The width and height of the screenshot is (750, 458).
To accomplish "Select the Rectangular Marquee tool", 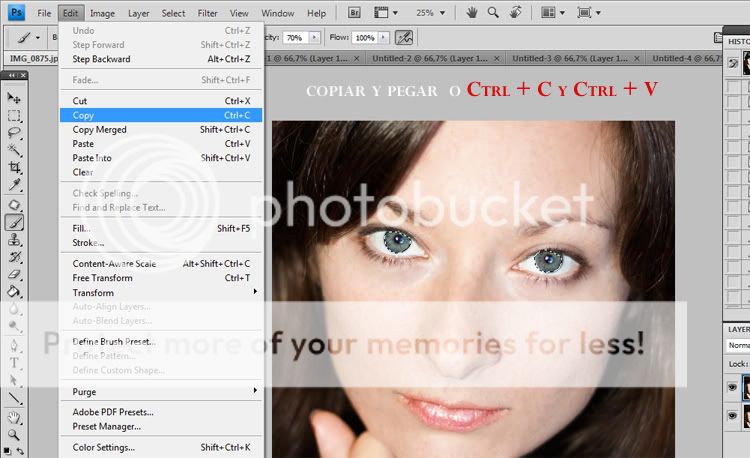I will [x=14, y=116].
